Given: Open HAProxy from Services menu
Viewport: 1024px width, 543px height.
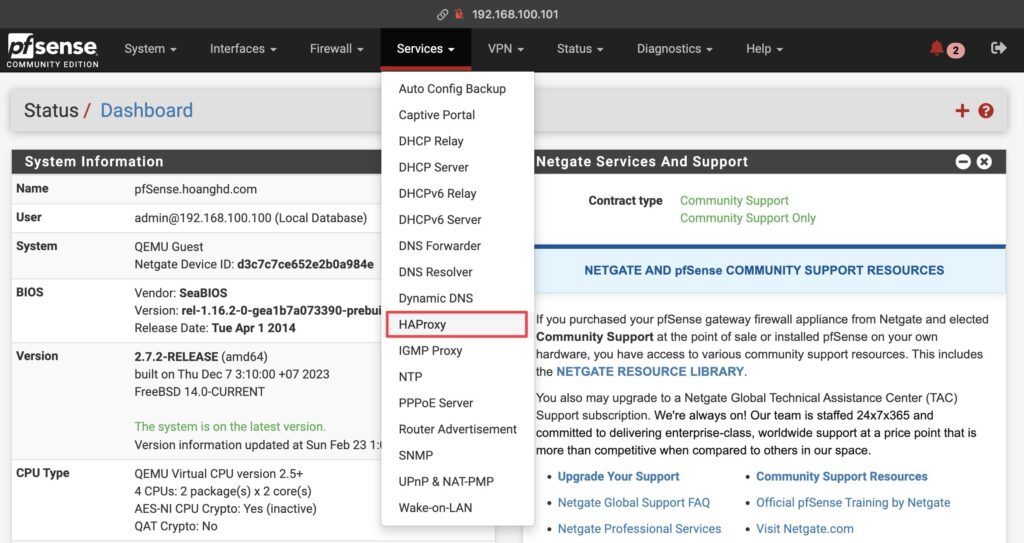Looking at the screenshot, I should [457, 324].
